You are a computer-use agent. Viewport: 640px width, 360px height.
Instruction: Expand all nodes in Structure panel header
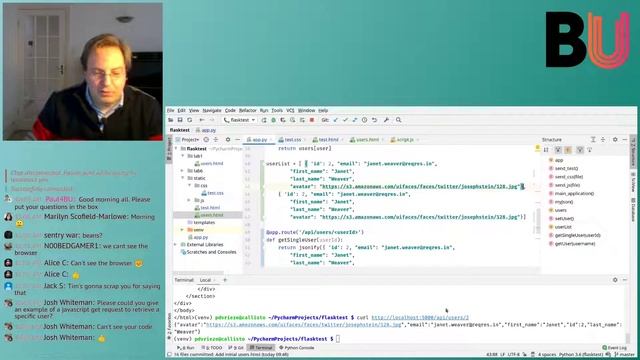point(593,140)
